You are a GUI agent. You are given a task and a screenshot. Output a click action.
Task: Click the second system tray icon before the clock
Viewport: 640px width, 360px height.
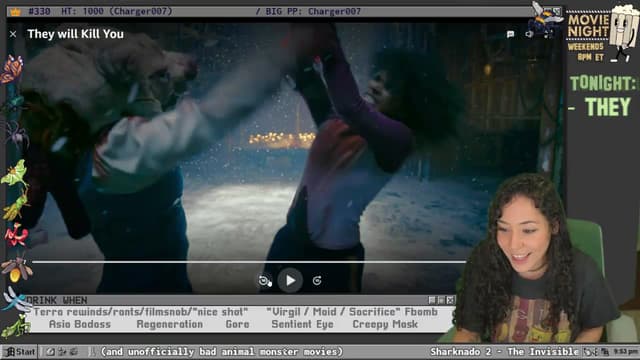tap(605, 351)
